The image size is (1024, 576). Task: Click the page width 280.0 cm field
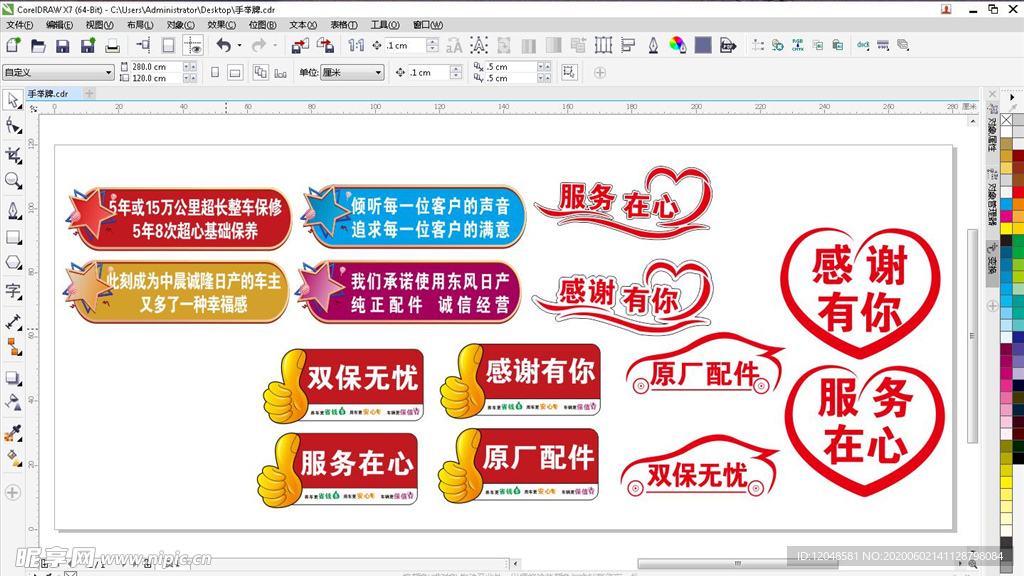156,67
